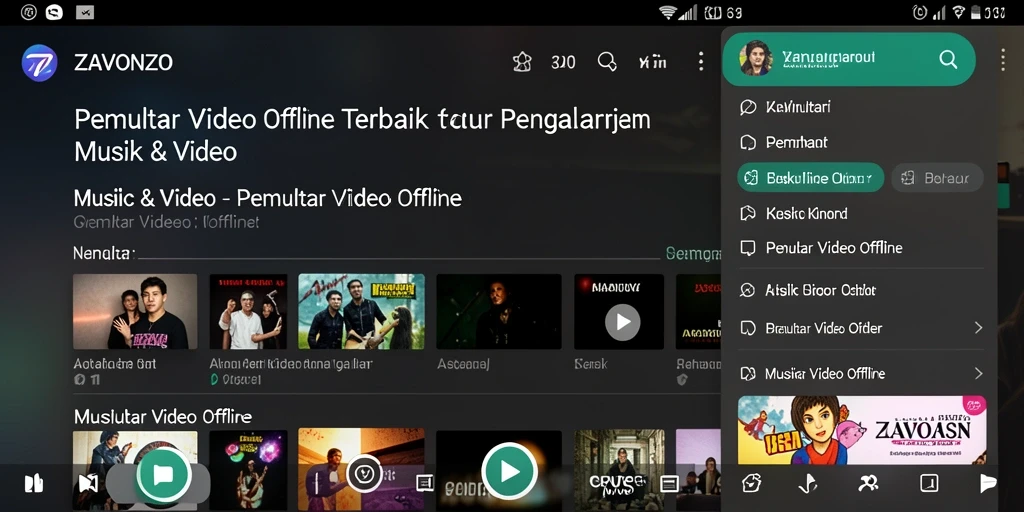
Task: Click the search magnifier in main header
Action: coord(607,62)
